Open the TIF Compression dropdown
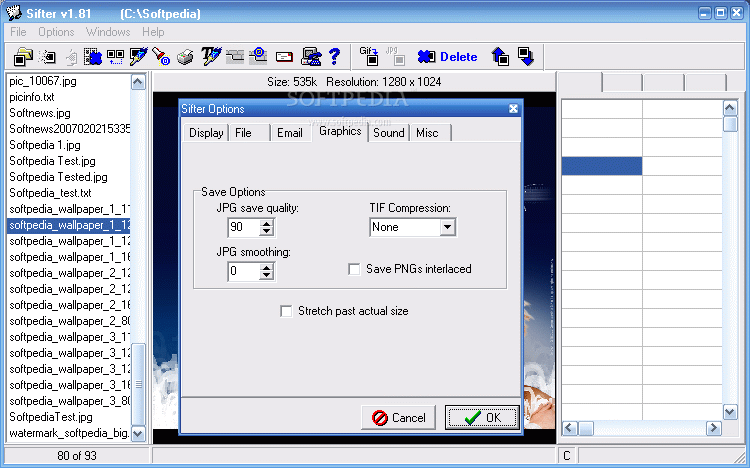This screenshot has height=468, width=750. (x=447, y=227)
